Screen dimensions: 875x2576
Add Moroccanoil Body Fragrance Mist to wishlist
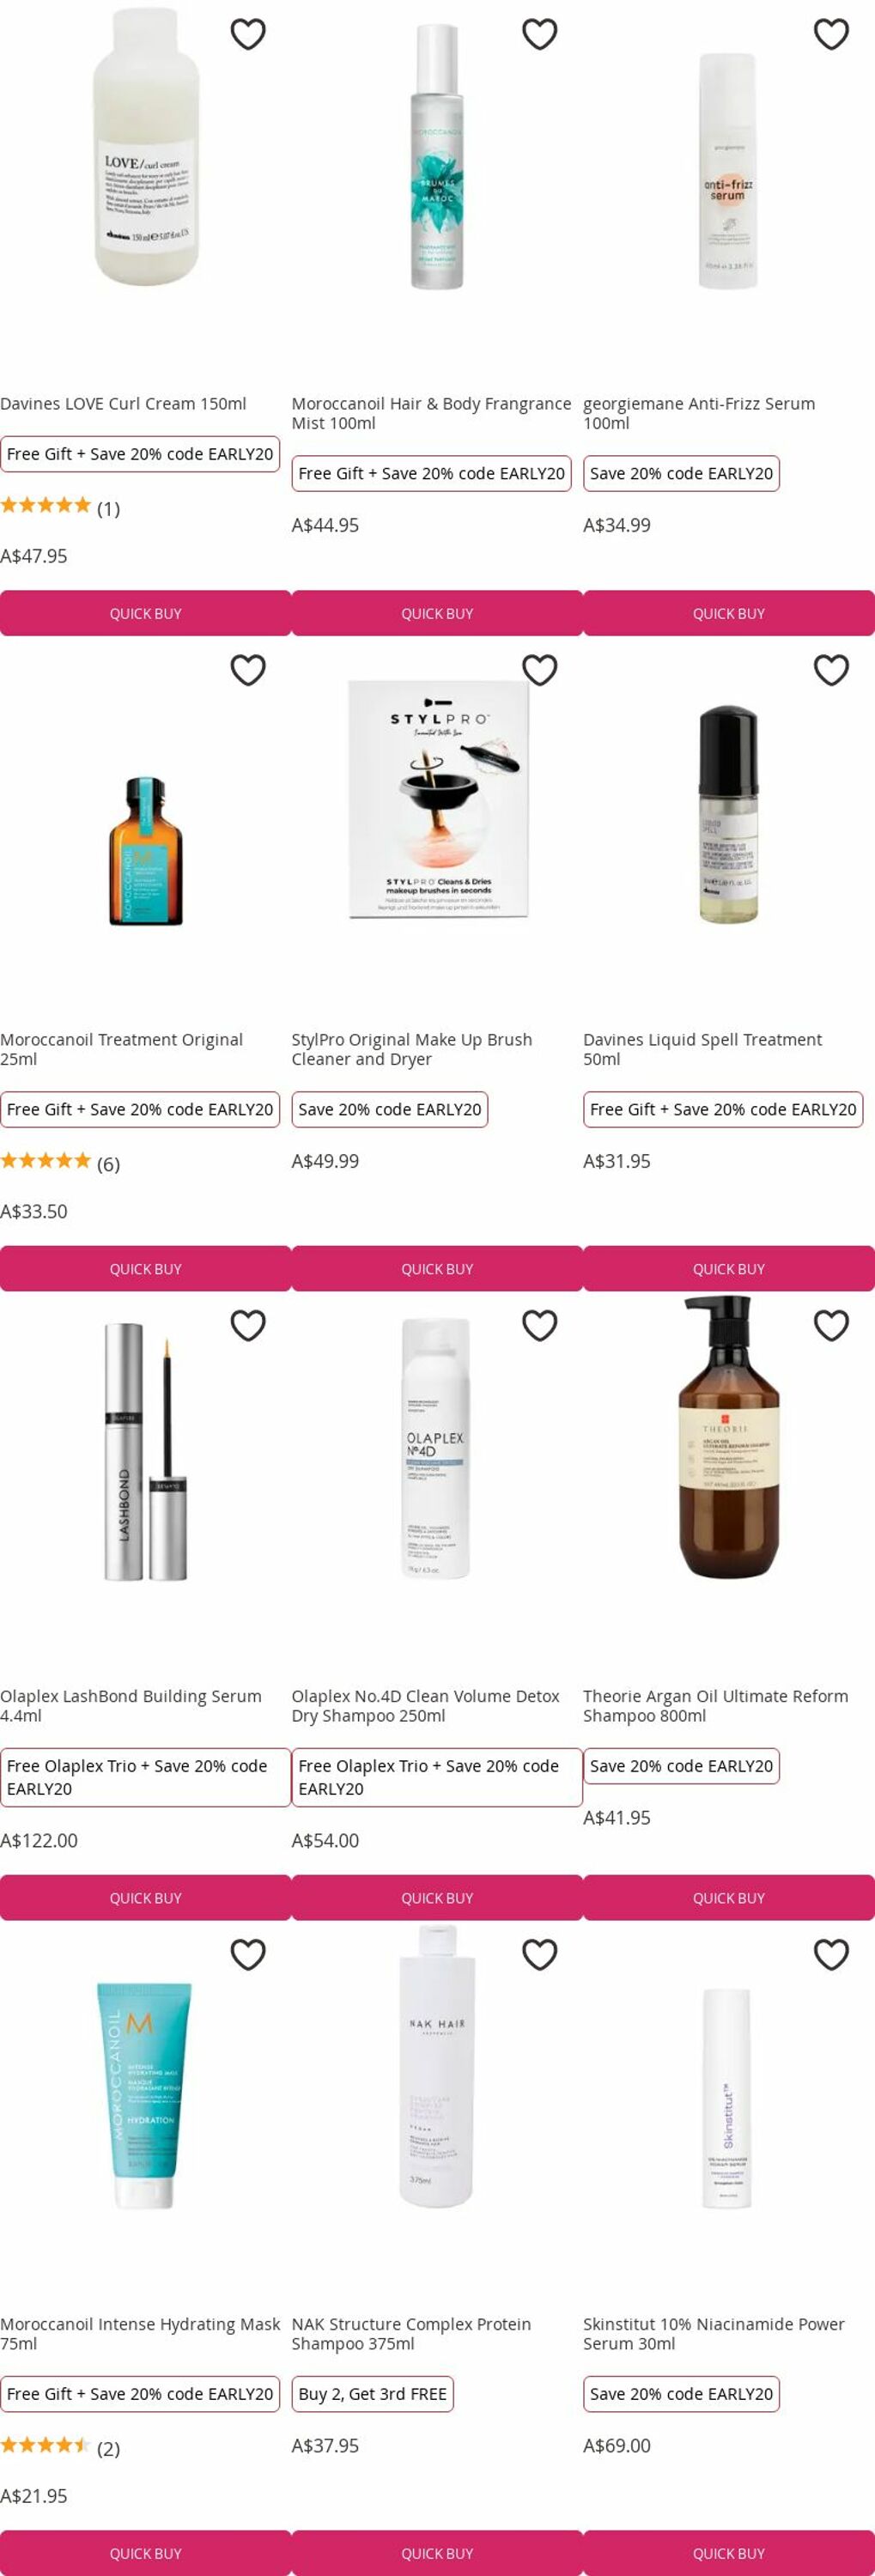(x=540, y=34)
